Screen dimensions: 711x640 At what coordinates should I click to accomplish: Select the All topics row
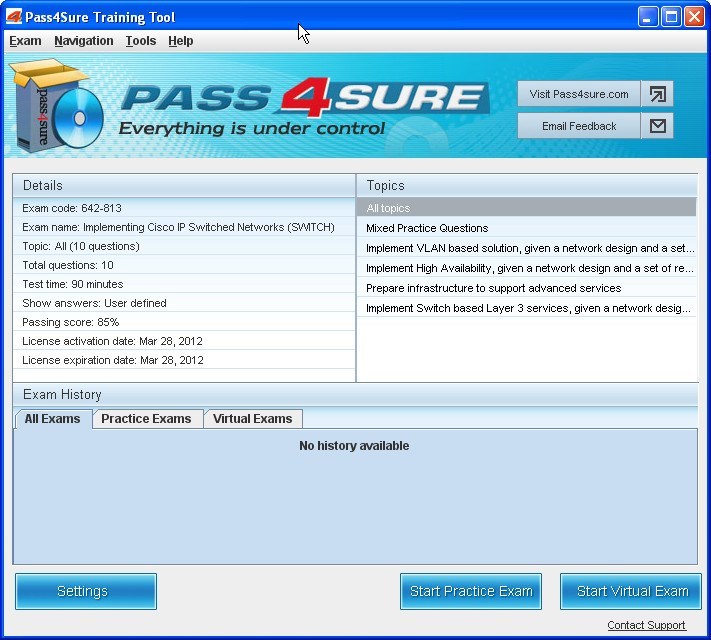tap(526, 208)
